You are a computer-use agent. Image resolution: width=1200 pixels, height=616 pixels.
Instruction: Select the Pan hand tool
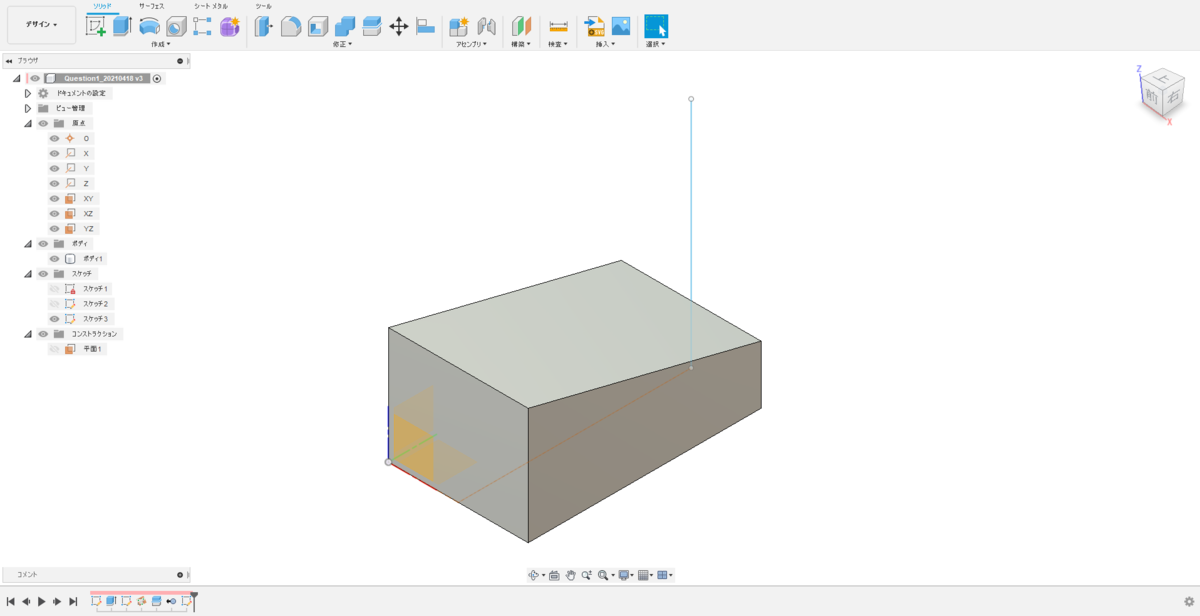570,575
